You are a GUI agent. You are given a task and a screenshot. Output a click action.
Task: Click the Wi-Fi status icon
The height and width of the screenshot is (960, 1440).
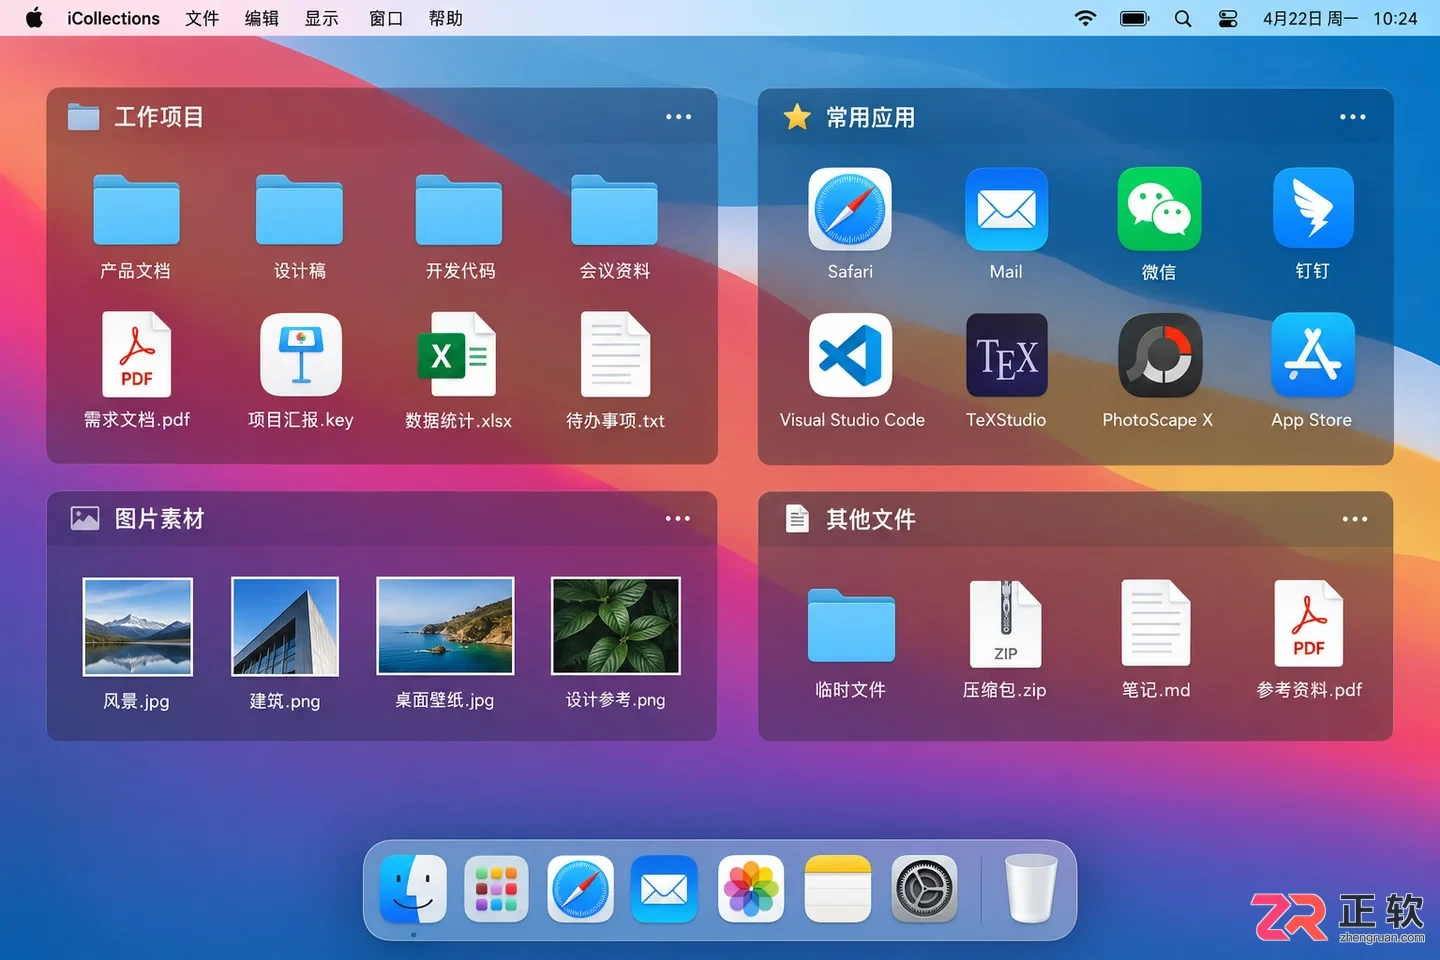(x=1085, y=18)
